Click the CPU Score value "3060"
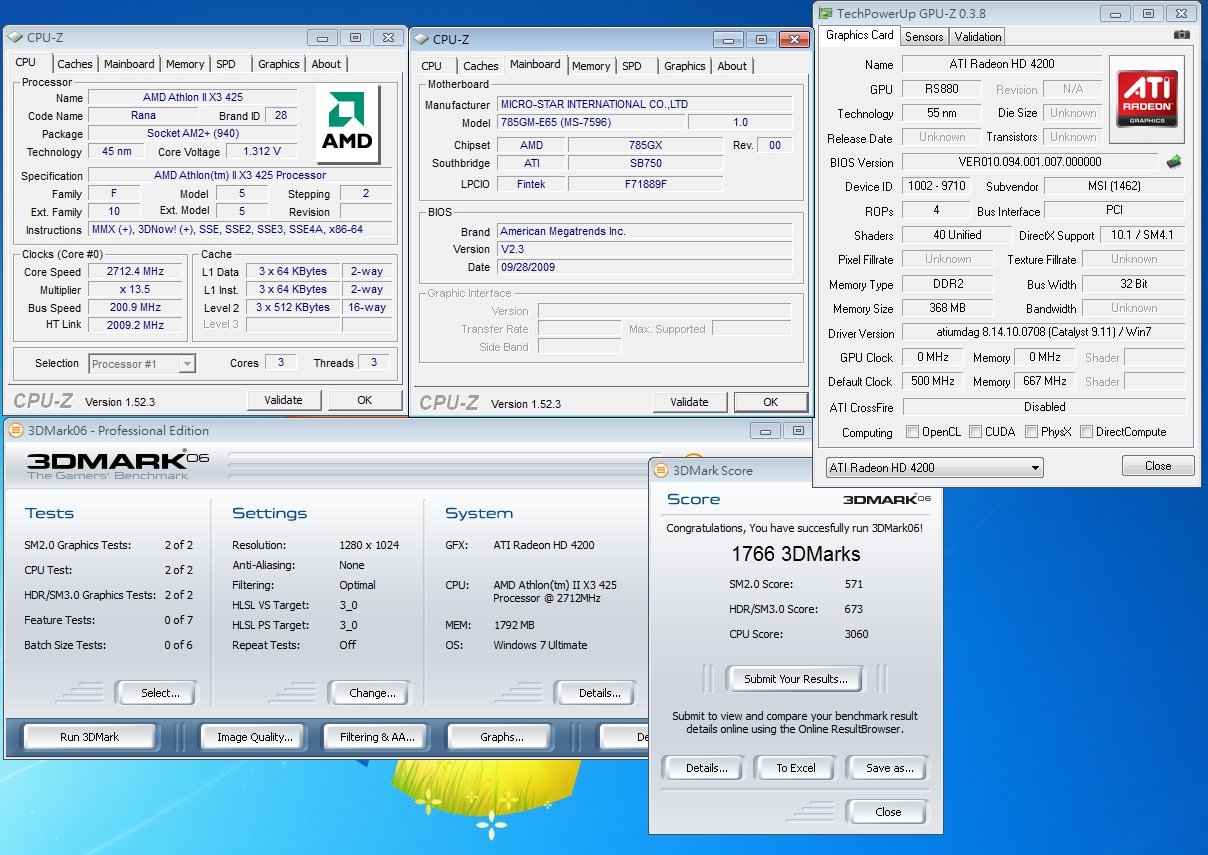Image resolution: width=1208 pixels, height=855 pixels. (856, 634)
